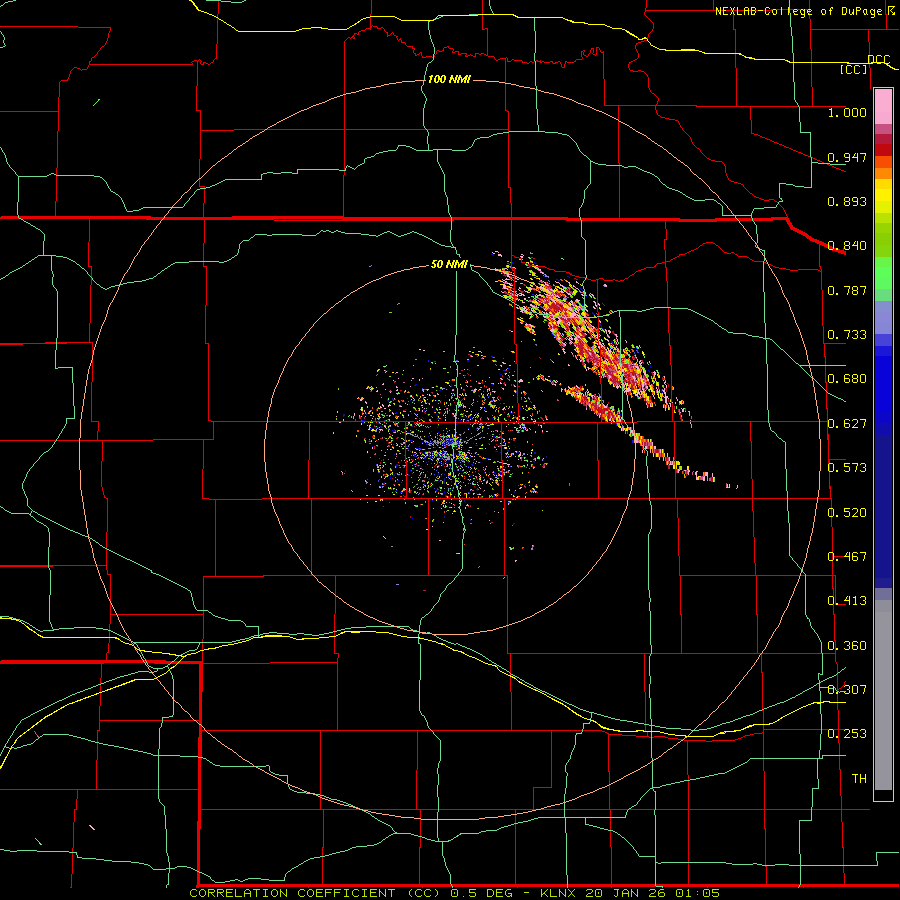Select the 0.253 legend value
900x900 pixels.
pyautogui.click(x=847, y=734)
